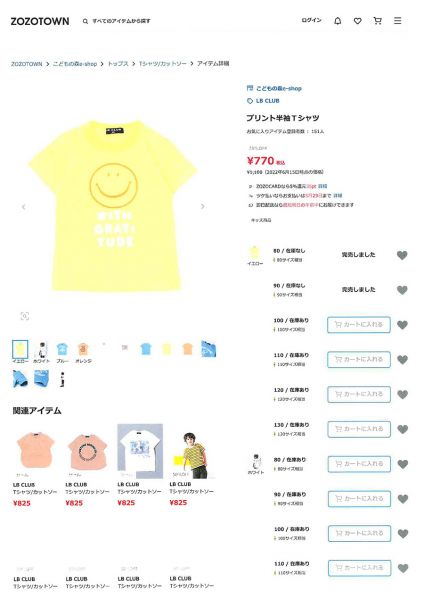Go to Tops in breadcrumb
The image size is (424, 600).
pos(118,64)
